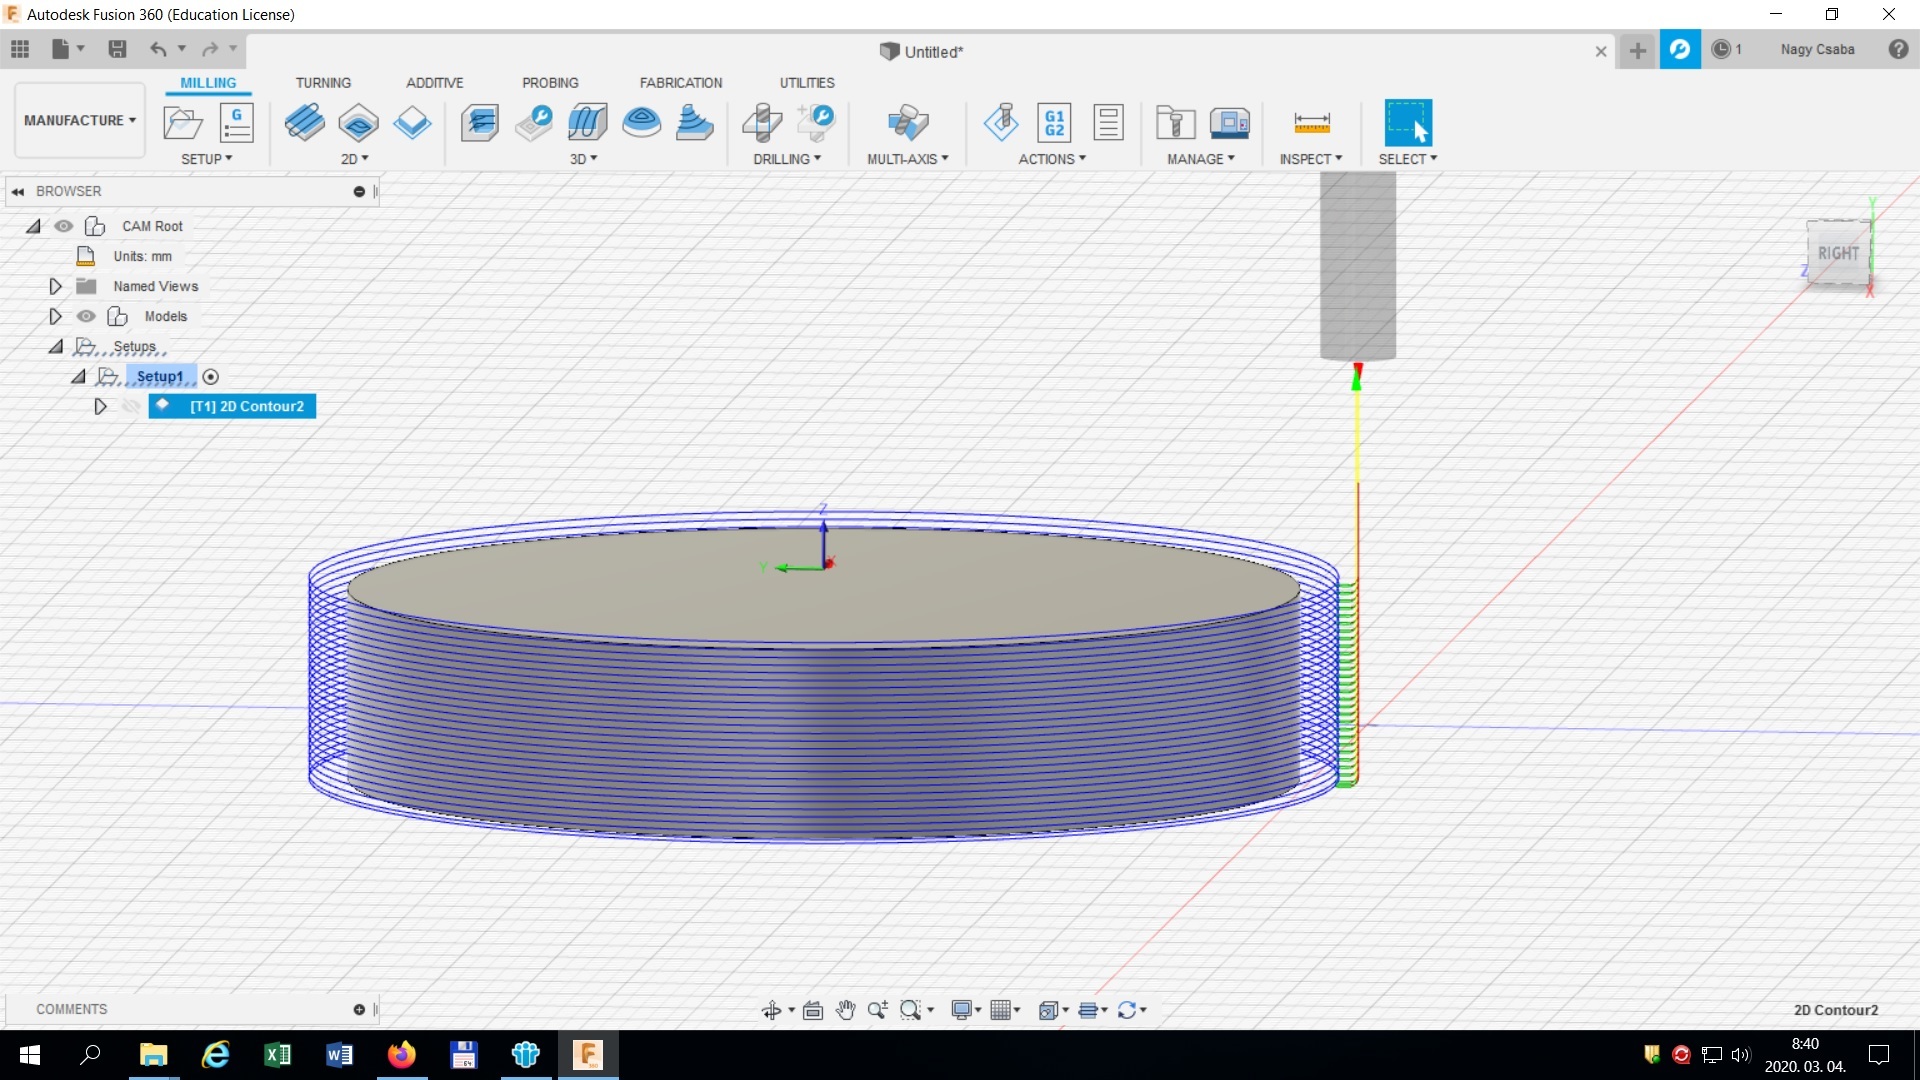
Task: Switch to the ADDITIVE tab
Action: [434, 83]
